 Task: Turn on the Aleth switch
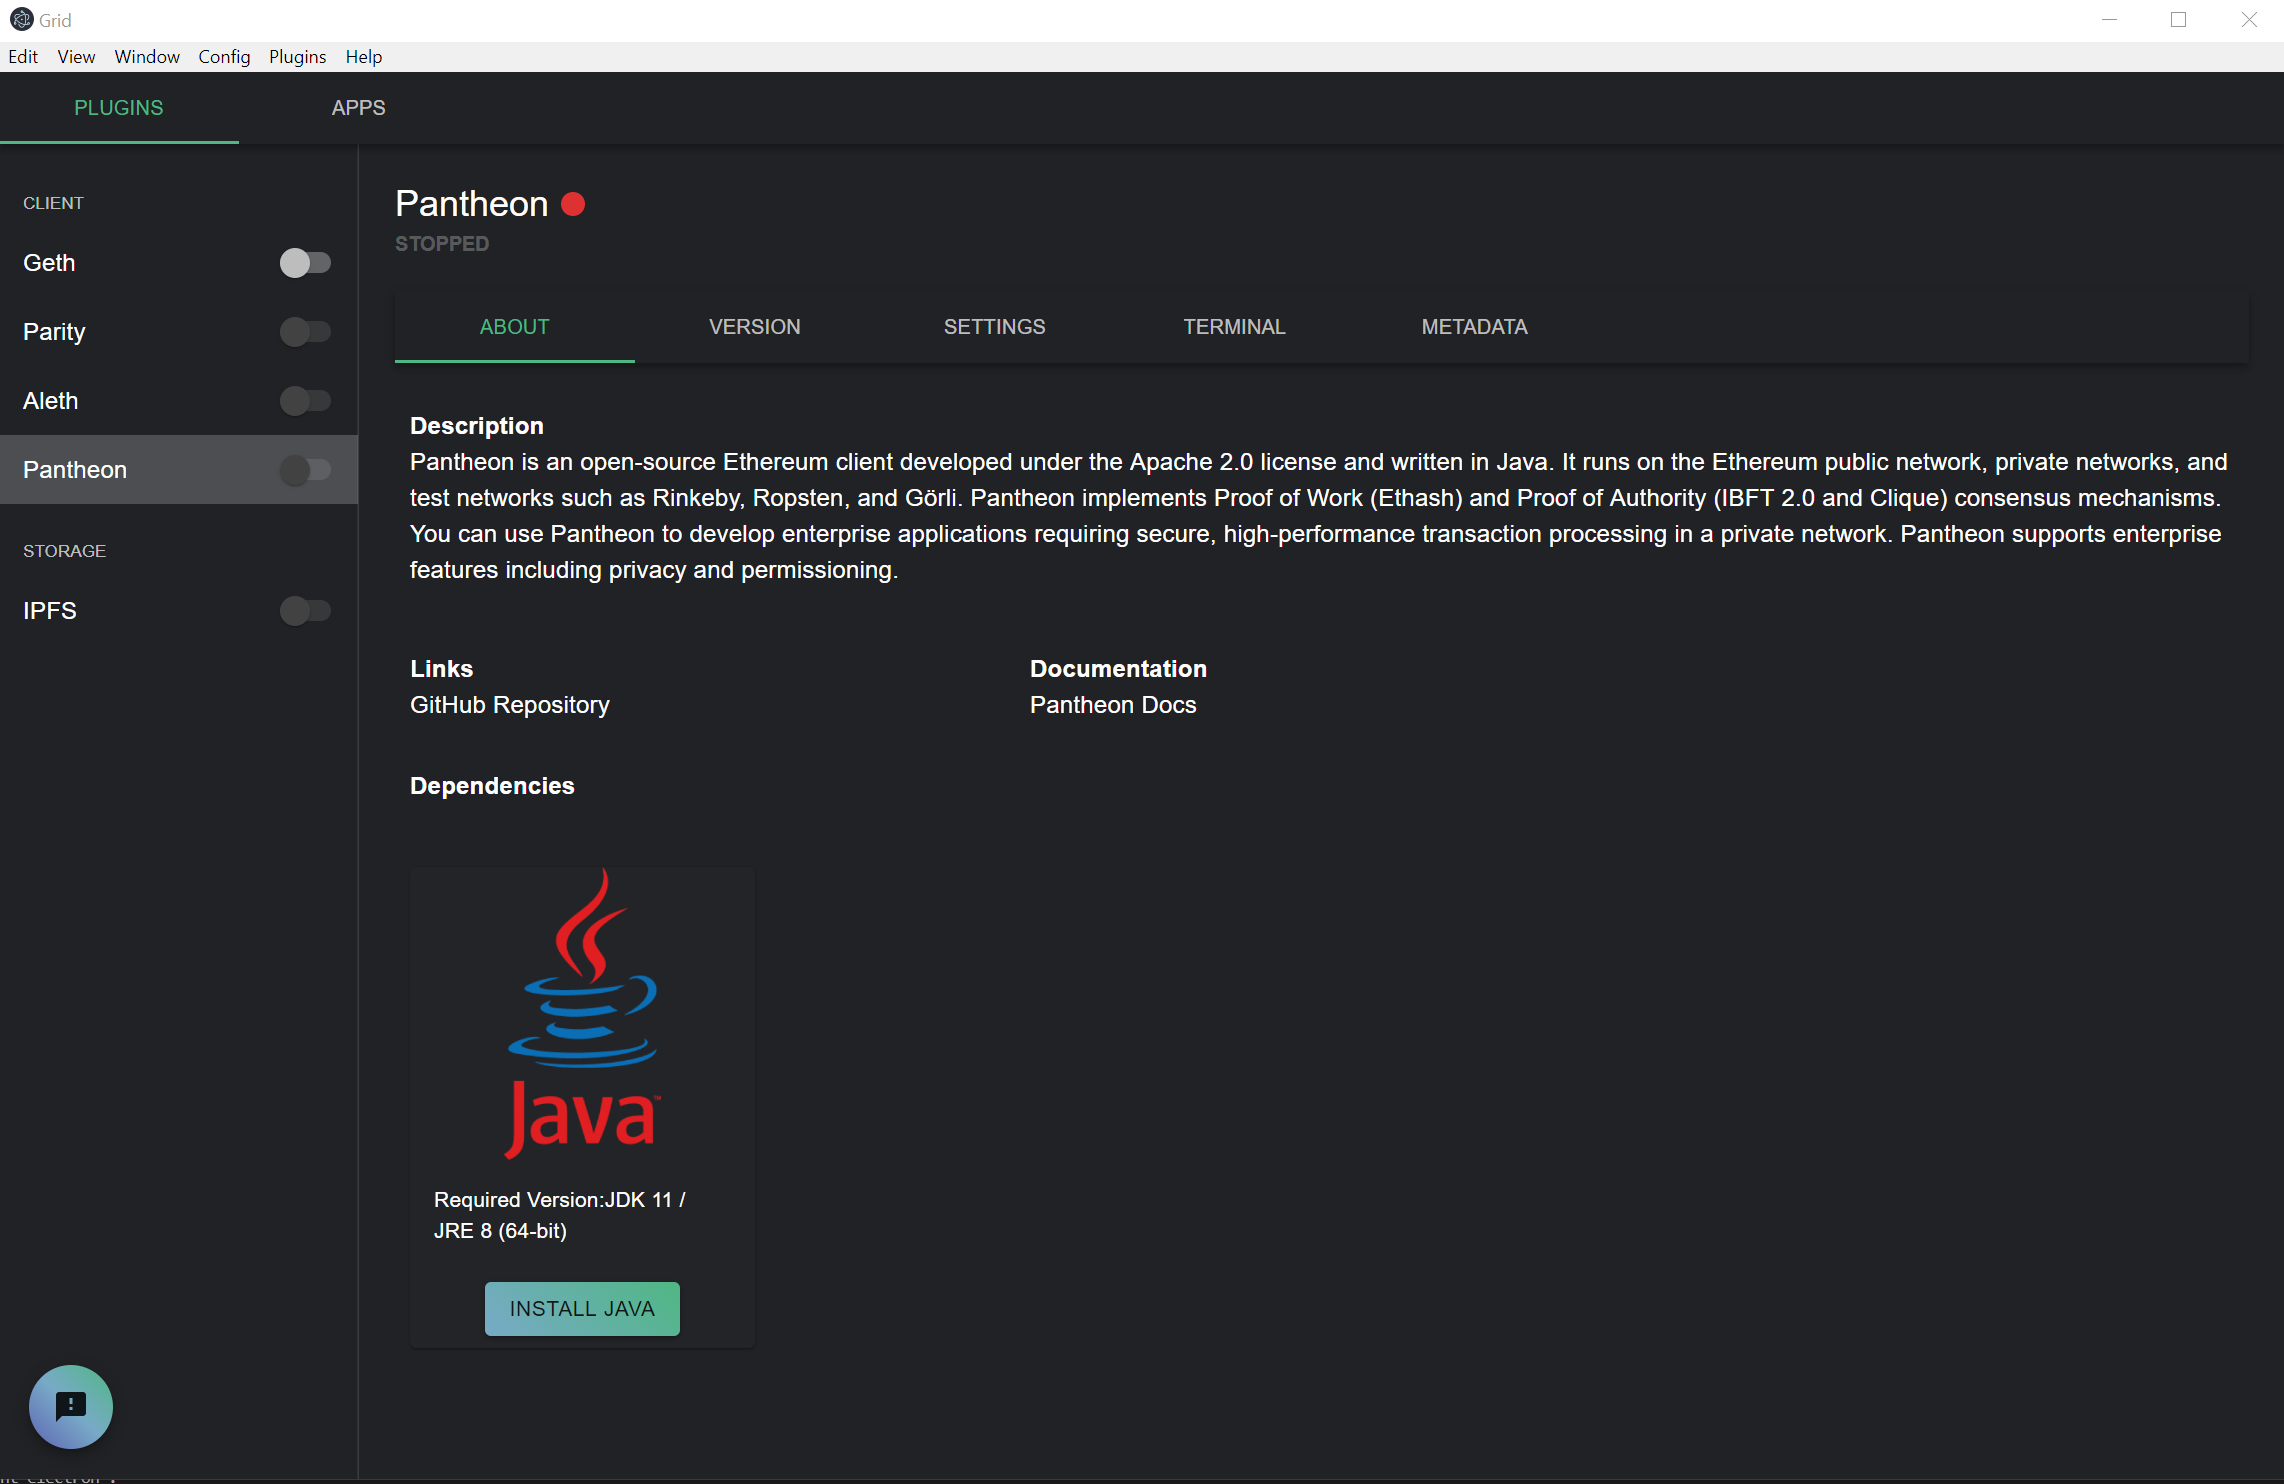point(305,401)
